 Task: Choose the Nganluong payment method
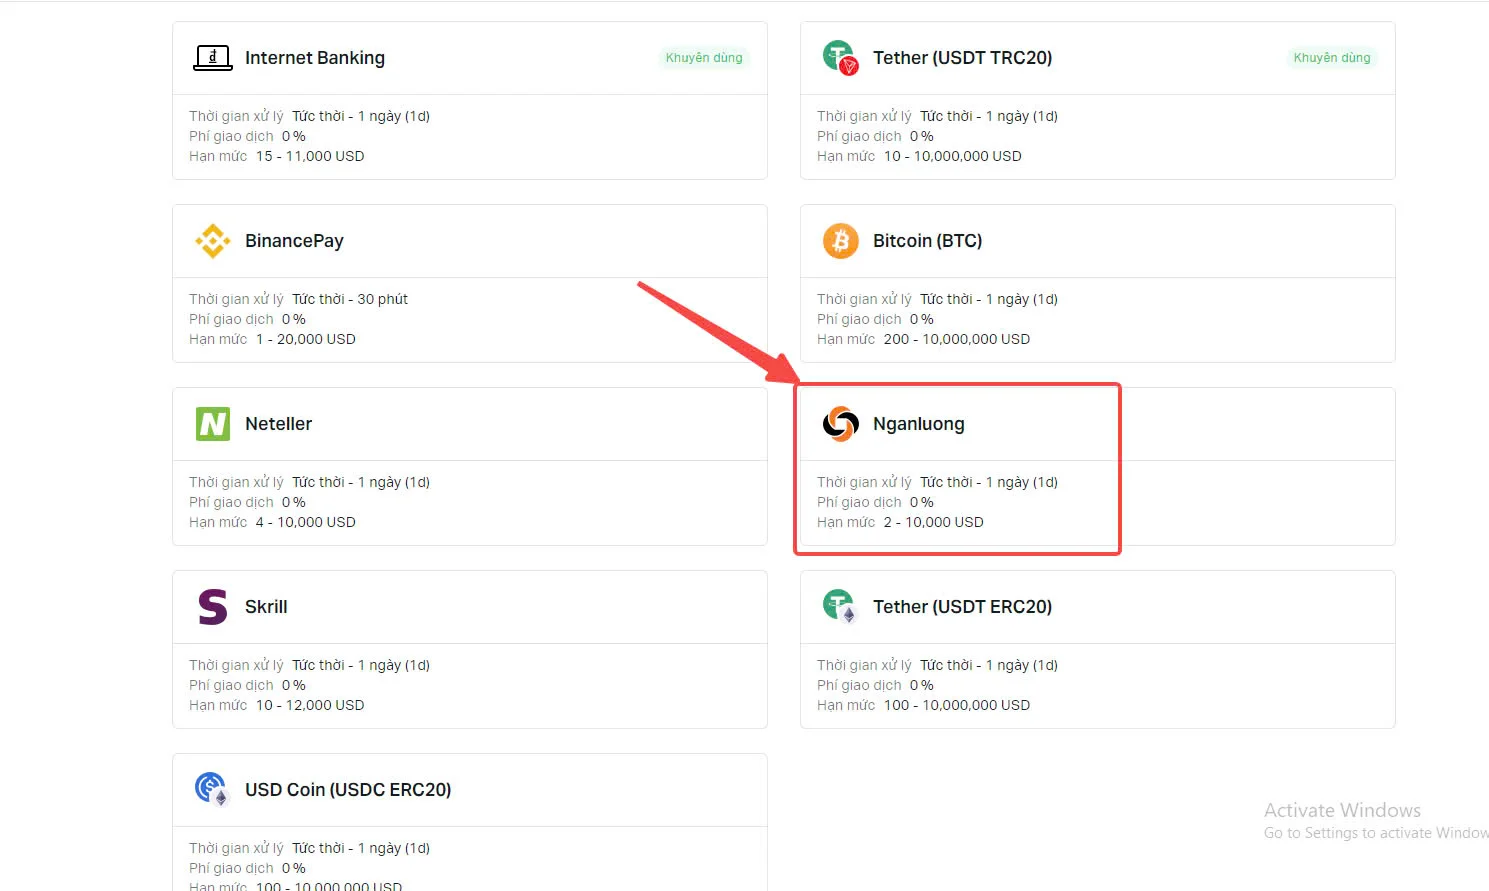pyautogui.click(x=918, y=424)
